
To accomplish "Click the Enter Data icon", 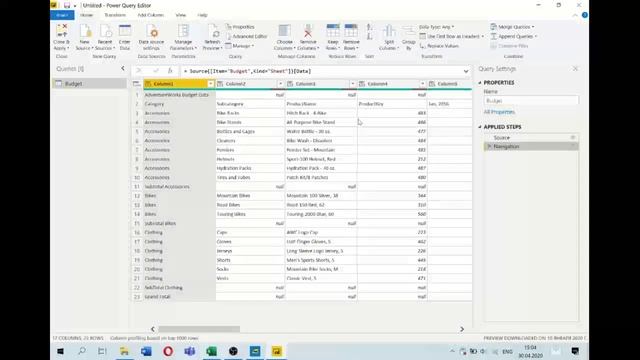I will (125, 31).
